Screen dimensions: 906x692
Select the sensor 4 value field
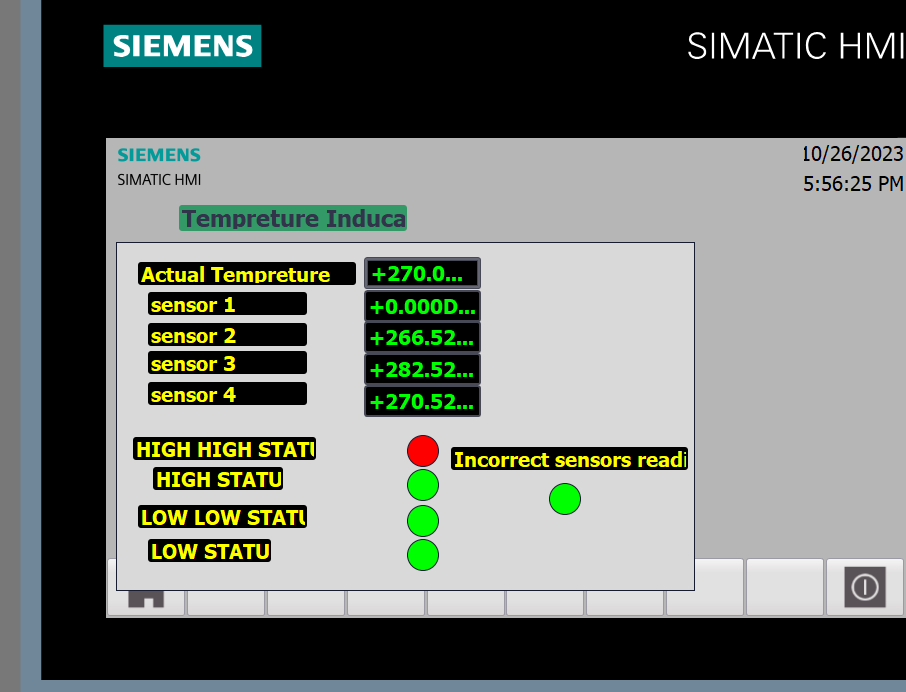coord(422,401)
